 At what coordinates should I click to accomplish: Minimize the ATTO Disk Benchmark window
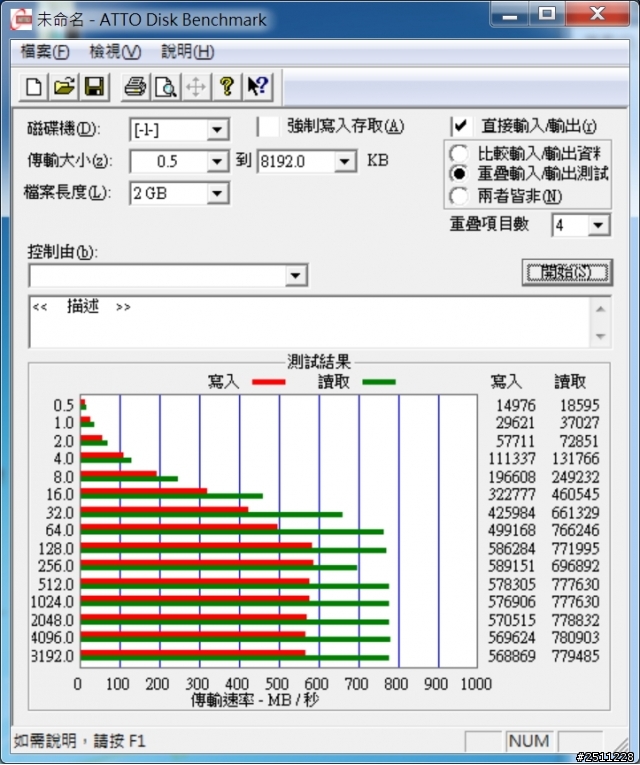coord(509,15)
